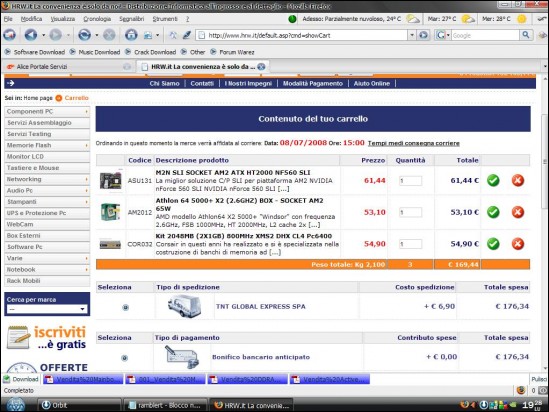Remove Athlon 64 5000+ with red X
This screenshot has width=549, height=412.
point(517,212)
